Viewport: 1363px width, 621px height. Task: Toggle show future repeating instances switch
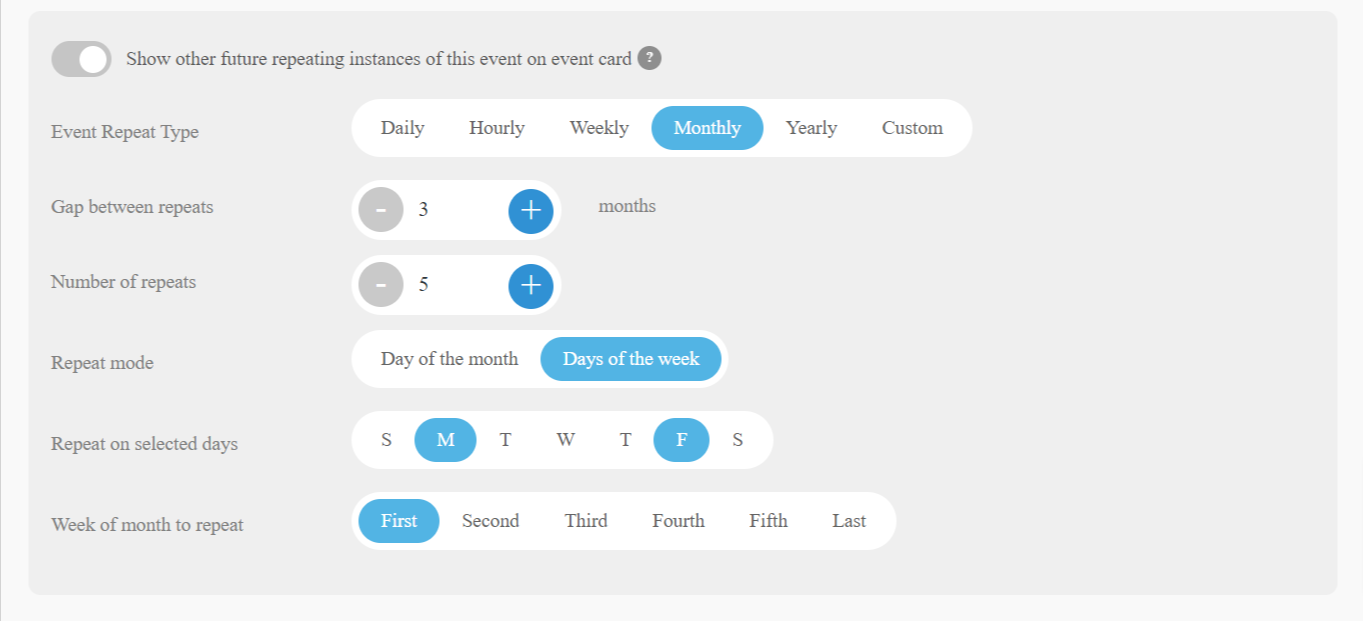[81, 59]
